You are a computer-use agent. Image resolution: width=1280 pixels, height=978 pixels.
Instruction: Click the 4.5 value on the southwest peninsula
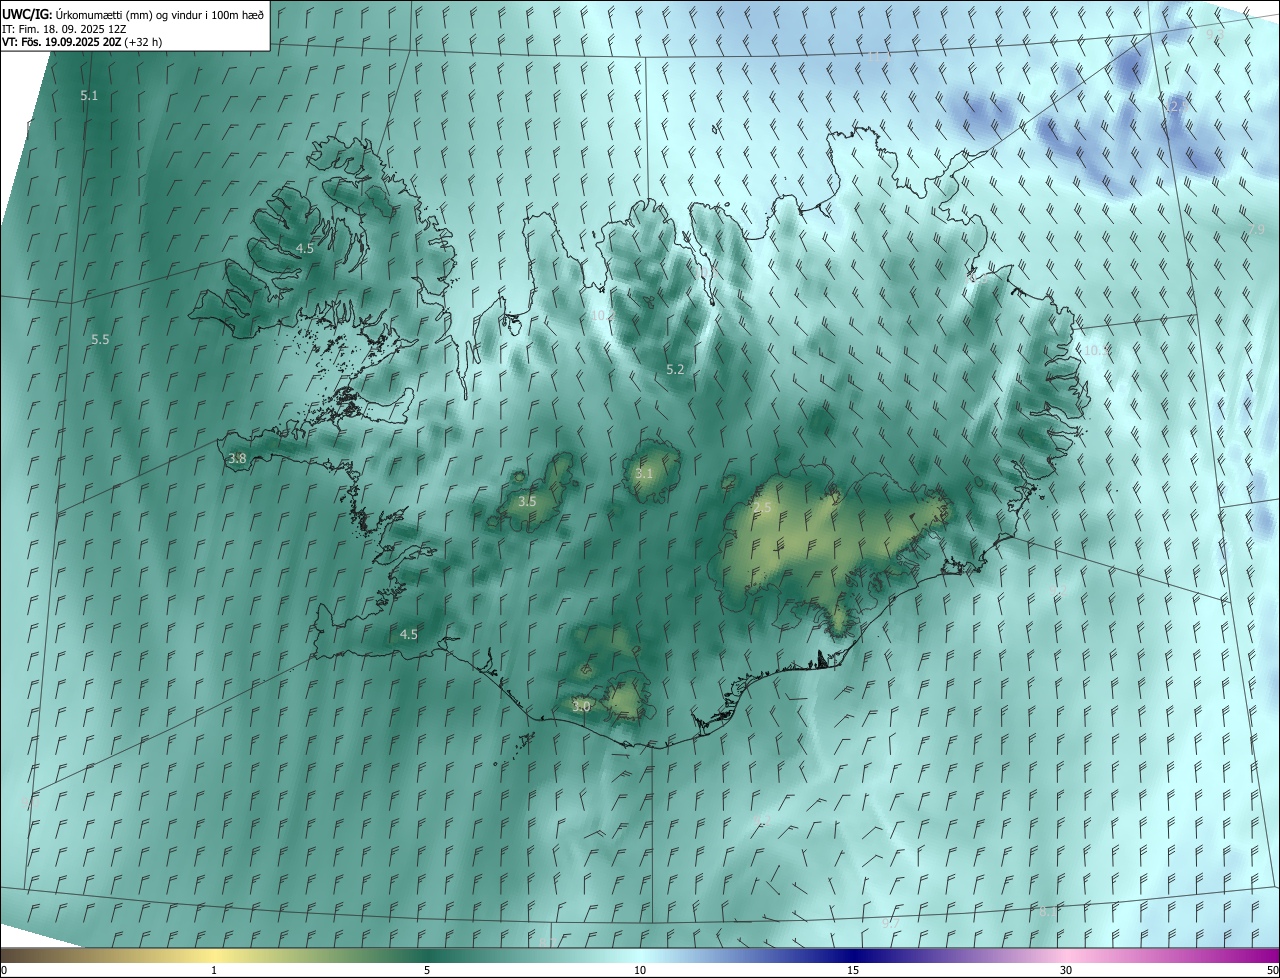409,634
